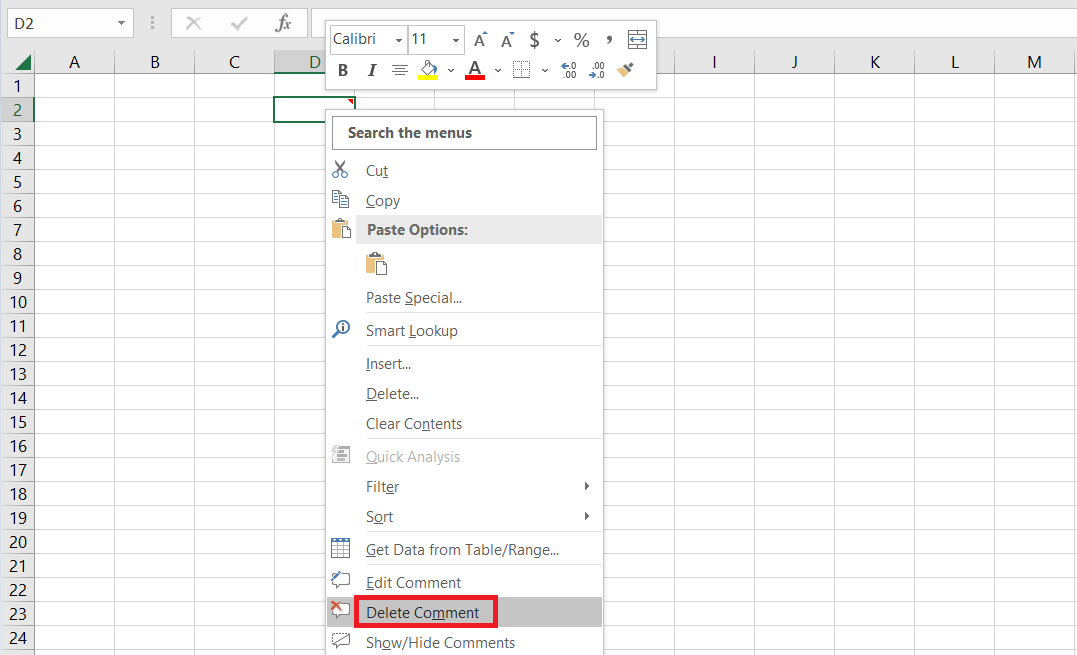This screenshot has height=655, width=1077.
Task: Click the borders icon
Action: tap(522, 70)
